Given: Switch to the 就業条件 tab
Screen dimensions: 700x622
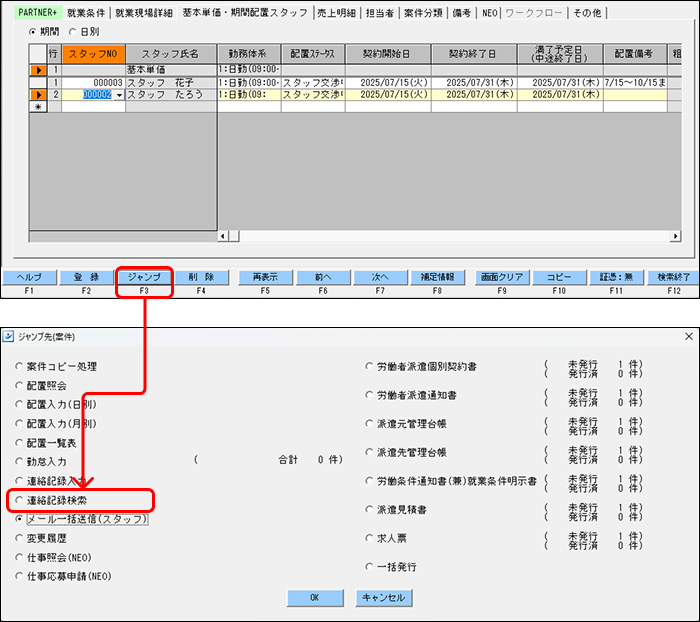Looking at the screenshot, I should [x=86, y=13].
